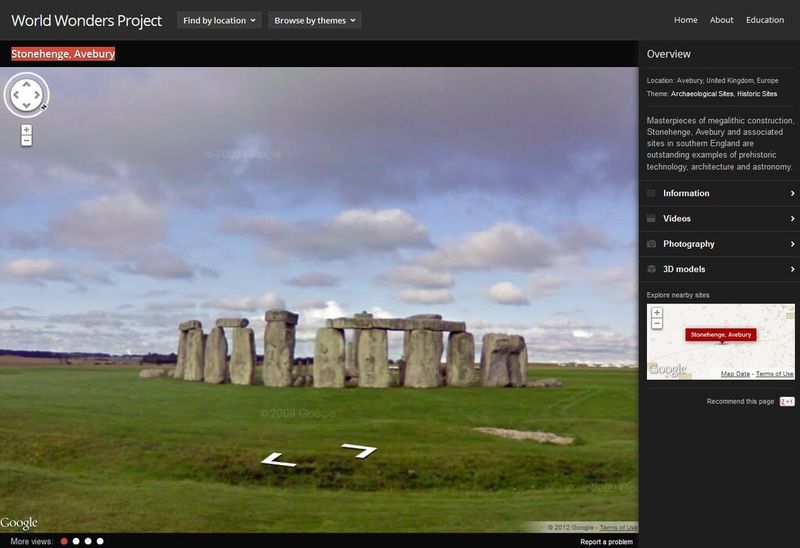This screenshot has height=548, width=800.
Task: Zoom in on the nearby sites mini map
Action: 657,312
